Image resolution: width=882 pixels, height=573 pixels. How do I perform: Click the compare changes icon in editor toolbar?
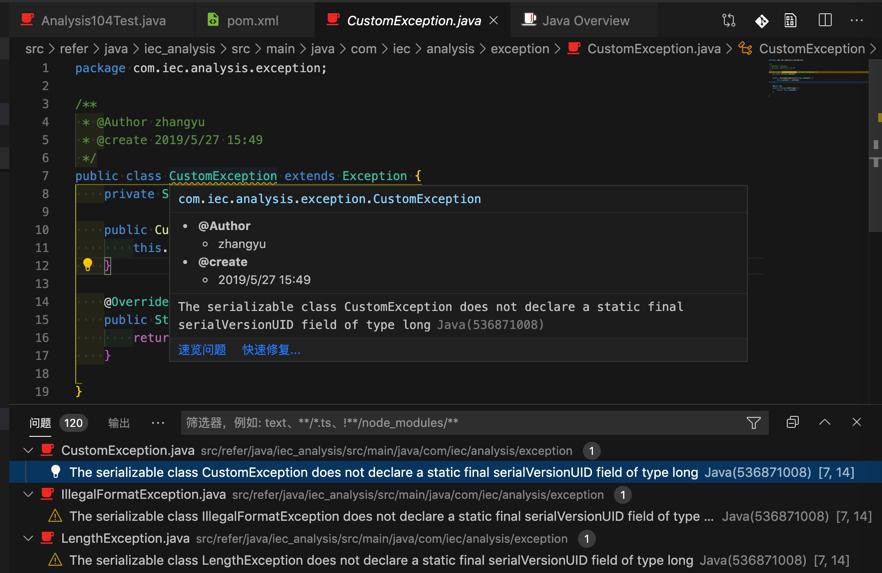(x=728, y=20)
